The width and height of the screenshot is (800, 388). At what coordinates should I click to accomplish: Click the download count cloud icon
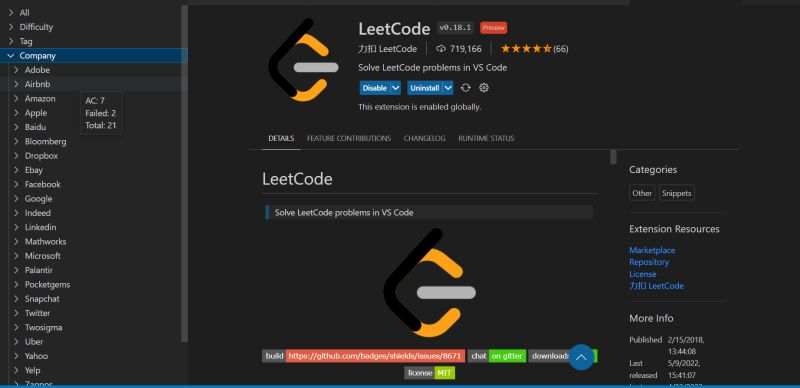[x=441, y=49]
